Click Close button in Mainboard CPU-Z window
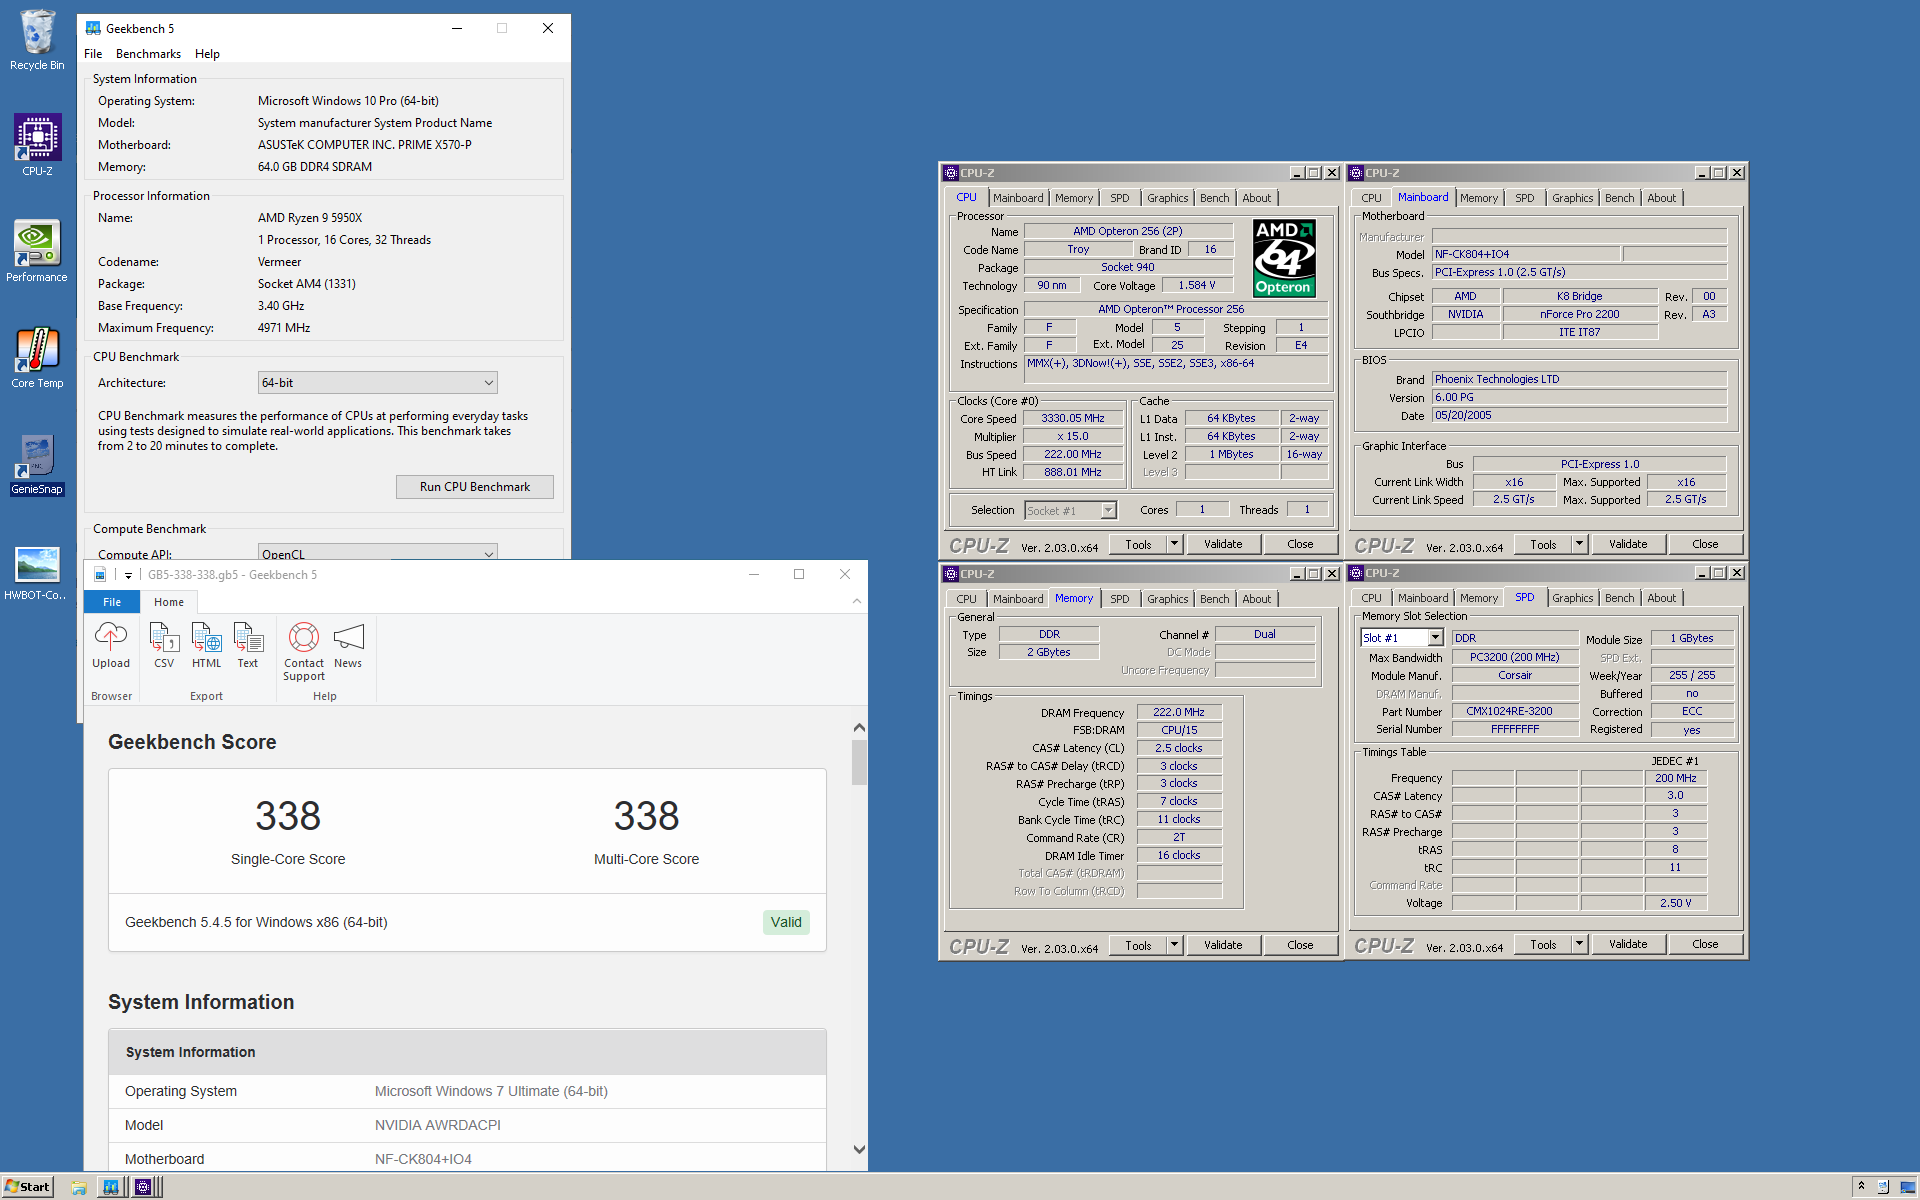Image resolution: width=1920 pixels, height=1200 pixels. pos(1705,544)
